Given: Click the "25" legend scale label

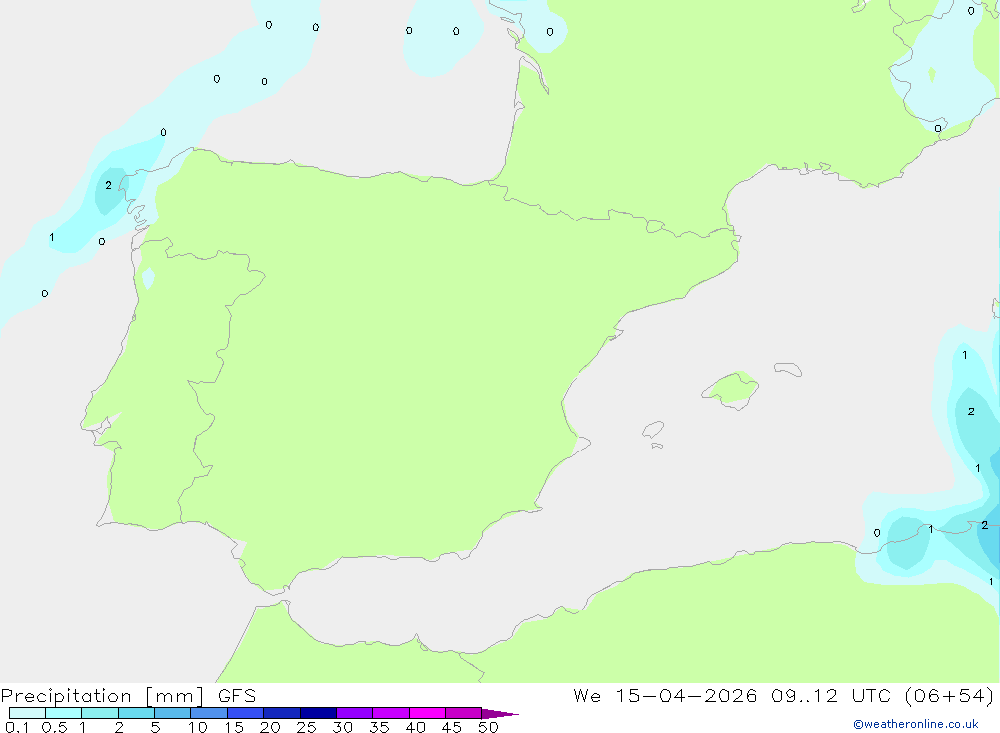Looking at the screenshot, I should (x=306, y=727).
